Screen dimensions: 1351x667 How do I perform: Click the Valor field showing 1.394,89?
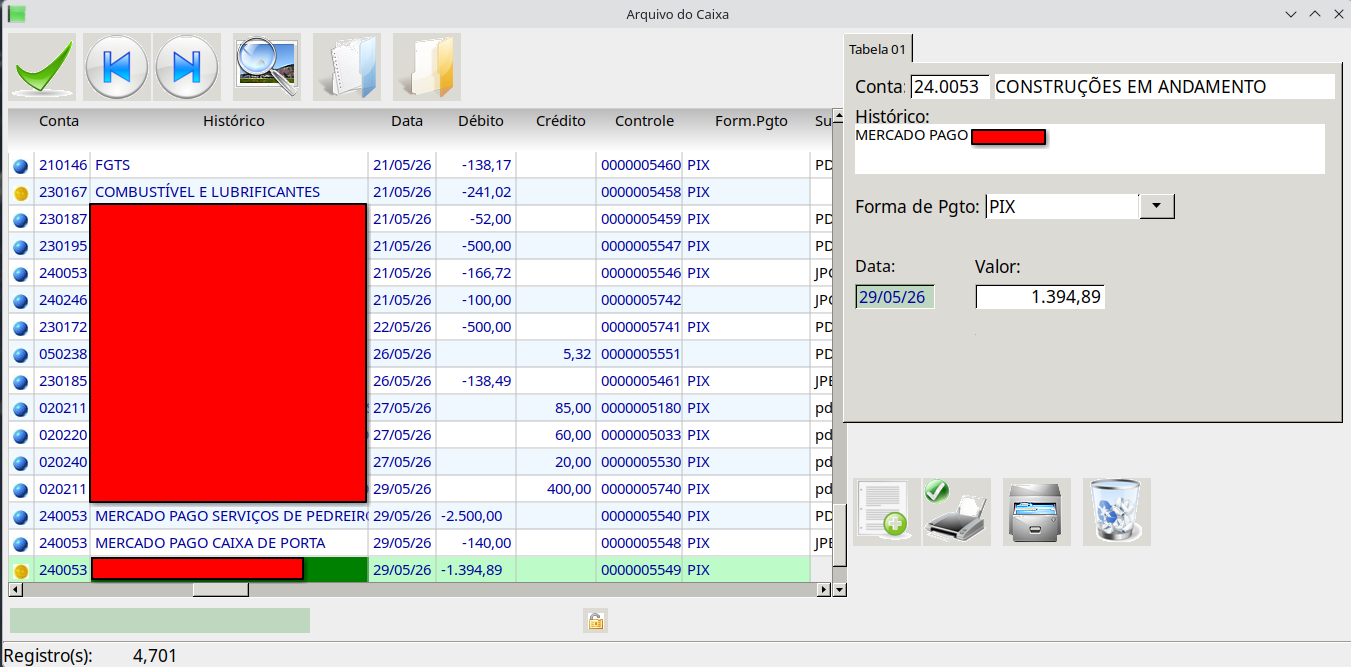coord(1040,297)
